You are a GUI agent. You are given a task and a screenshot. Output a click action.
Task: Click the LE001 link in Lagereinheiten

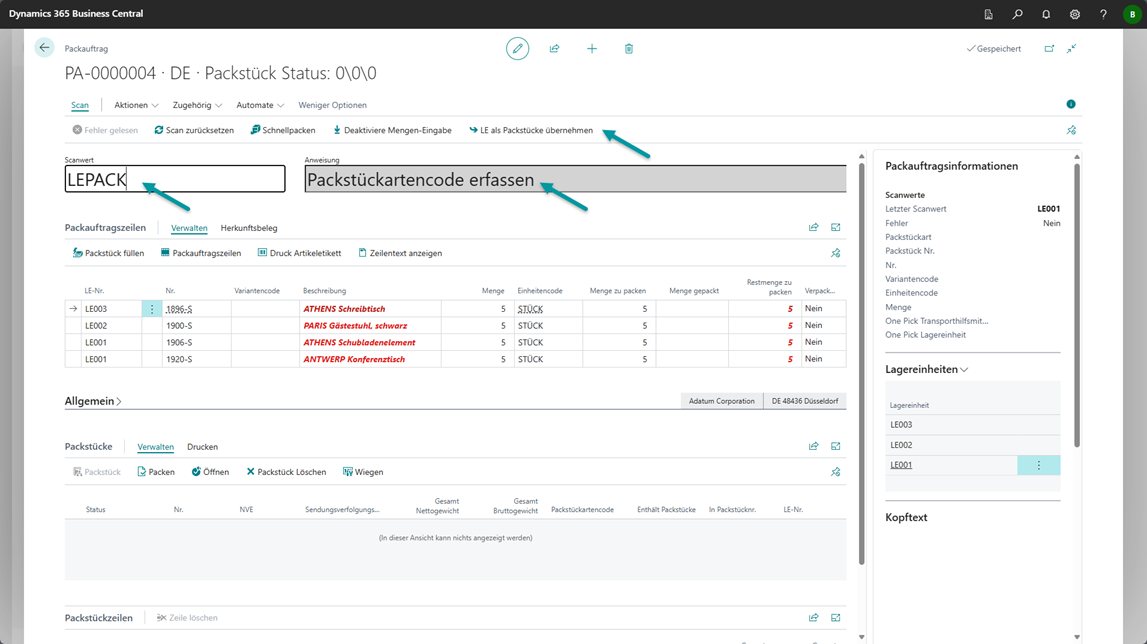click(x=901, y=465)
